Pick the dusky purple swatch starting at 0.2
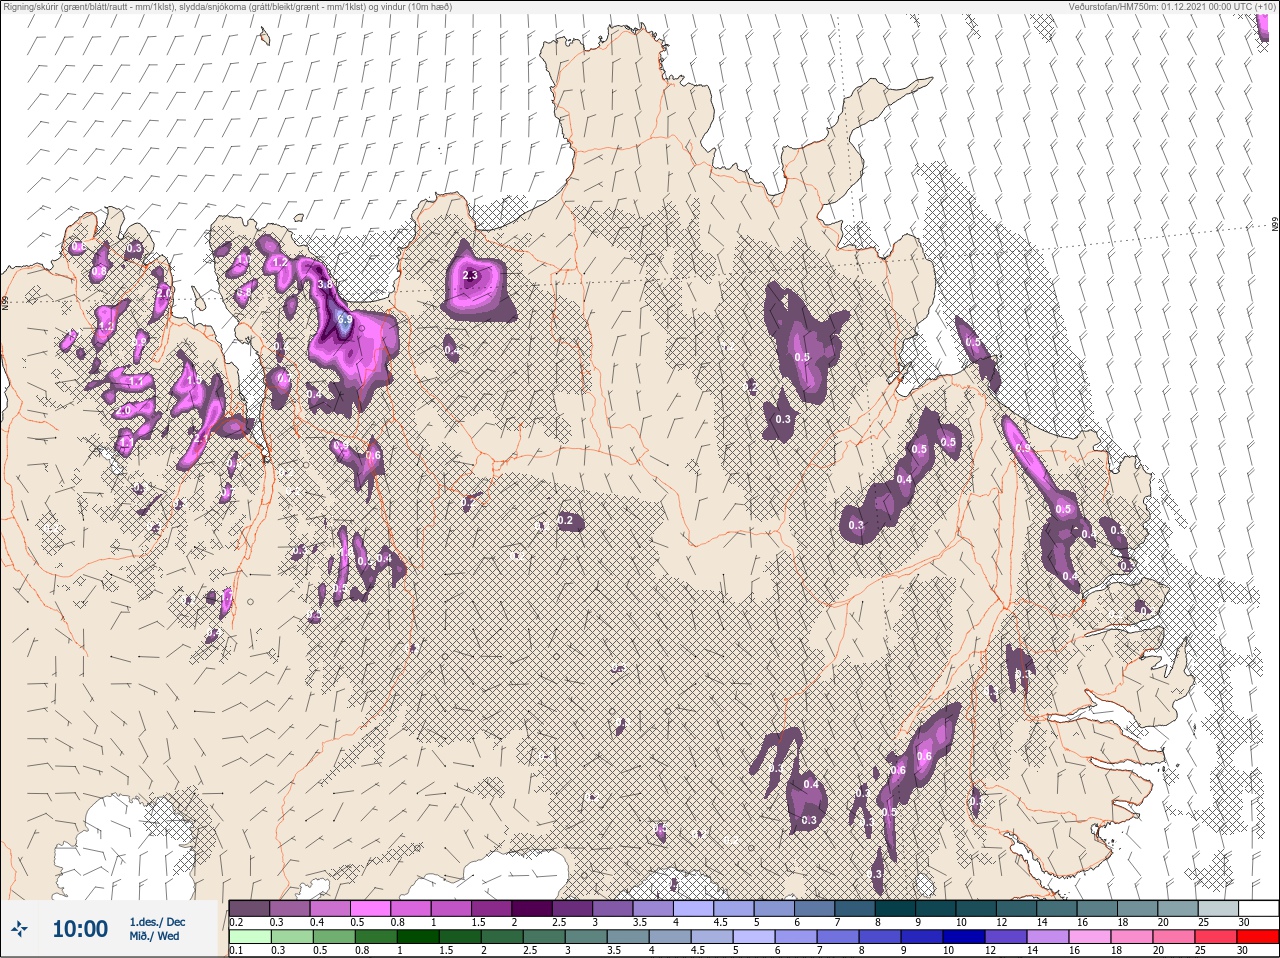1280x958 pixels. pos(249,908)
